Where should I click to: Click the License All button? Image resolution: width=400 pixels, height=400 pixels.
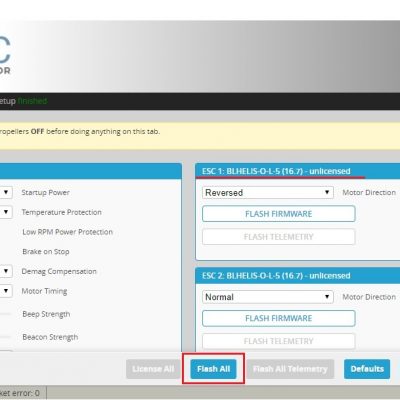click(153, 369)
